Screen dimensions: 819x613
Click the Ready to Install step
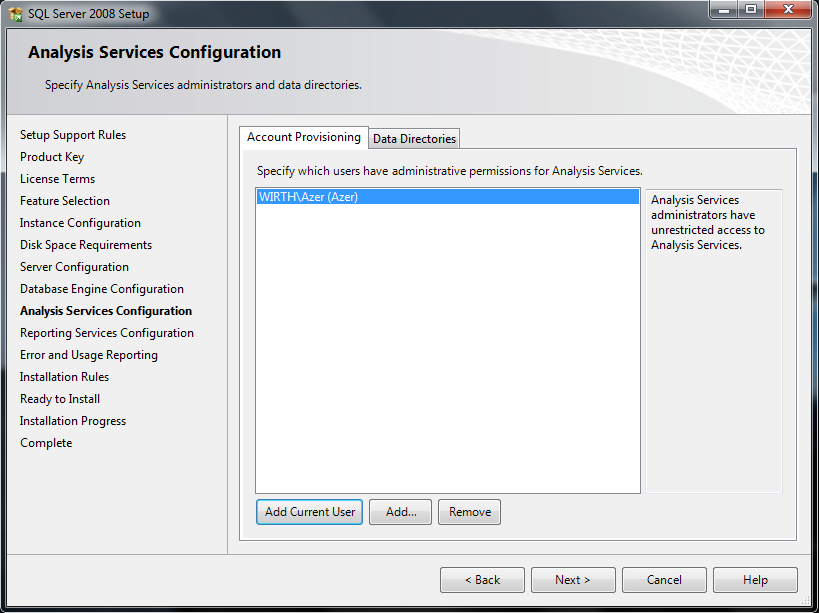pyautogui.click(x=60, y=399)
